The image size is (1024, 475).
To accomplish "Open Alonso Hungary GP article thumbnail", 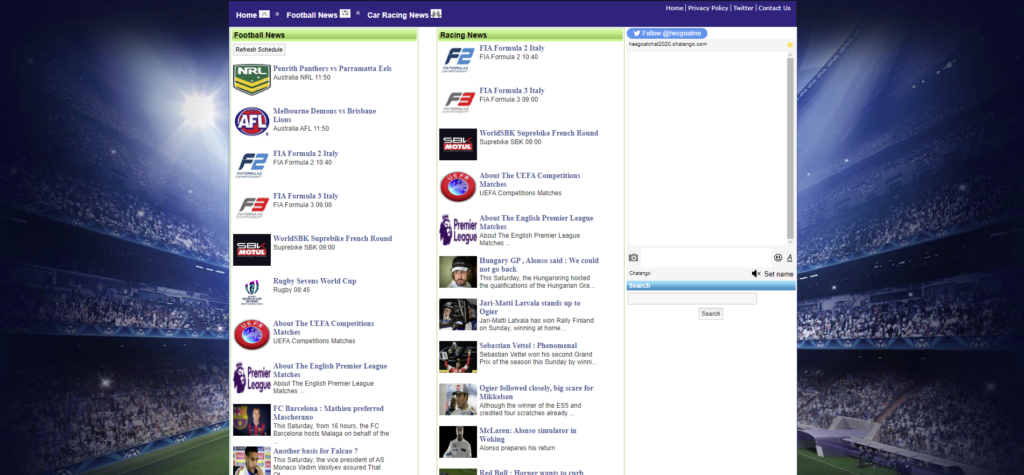I will point(458,272).
